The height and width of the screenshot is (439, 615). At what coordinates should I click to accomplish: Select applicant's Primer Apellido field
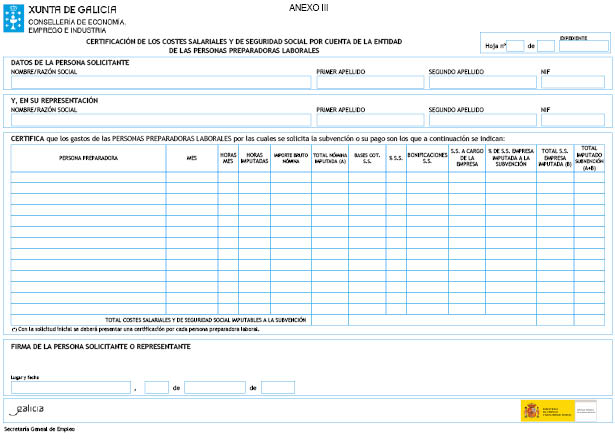pos(369,83)
